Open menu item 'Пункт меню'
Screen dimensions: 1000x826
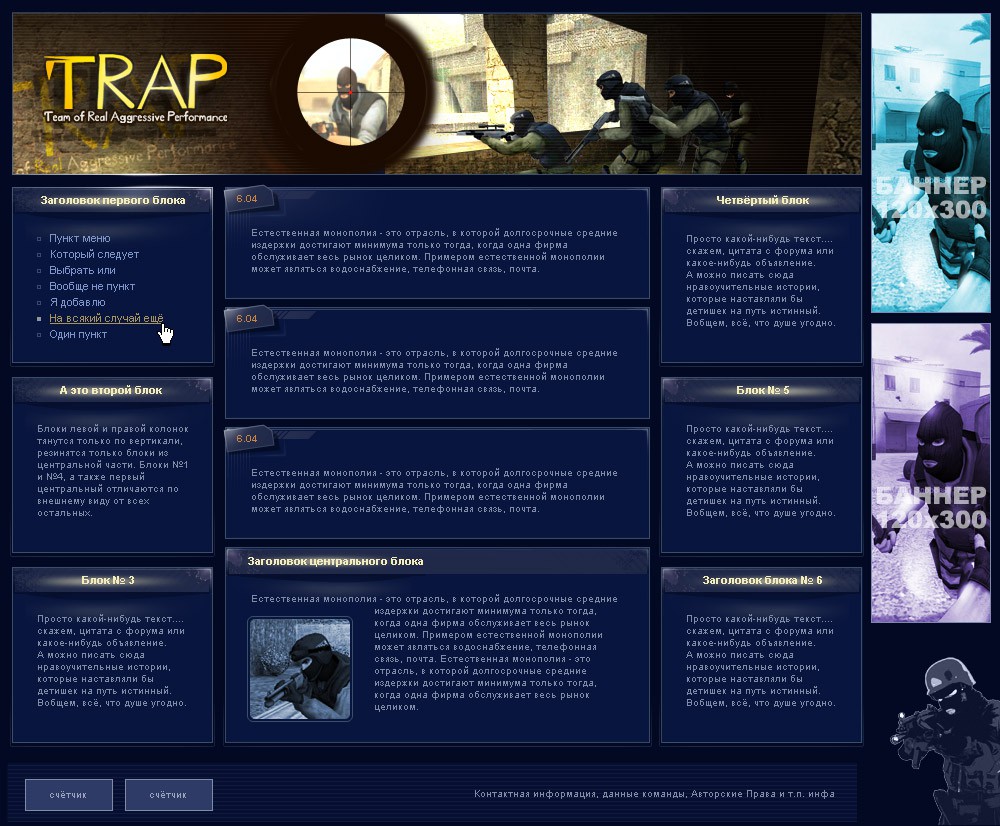[x=80, y=238]
